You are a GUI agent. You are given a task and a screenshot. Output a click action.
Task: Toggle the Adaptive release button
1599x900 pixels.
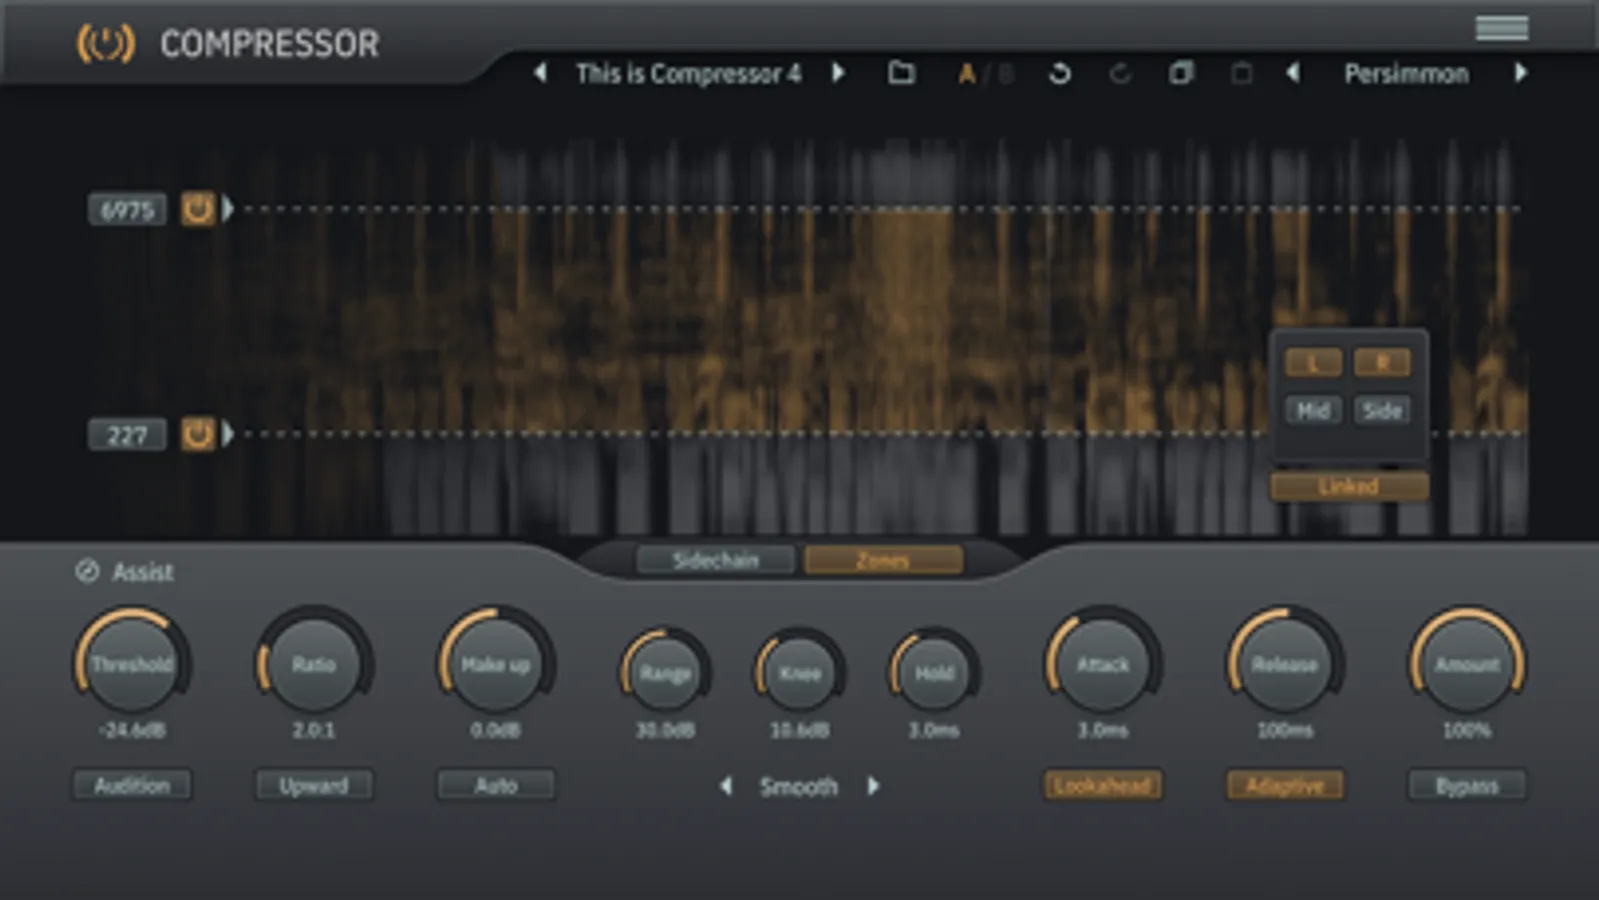[x=1285, y=786]
